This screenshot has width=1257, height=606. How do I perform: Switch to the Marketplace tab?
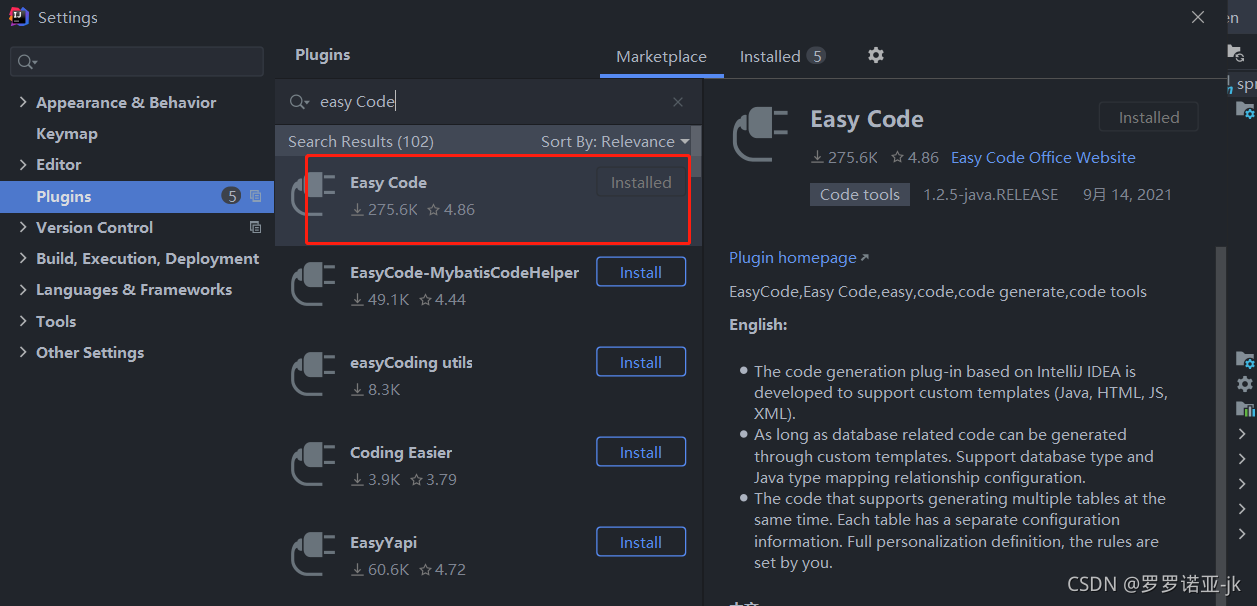661,57
